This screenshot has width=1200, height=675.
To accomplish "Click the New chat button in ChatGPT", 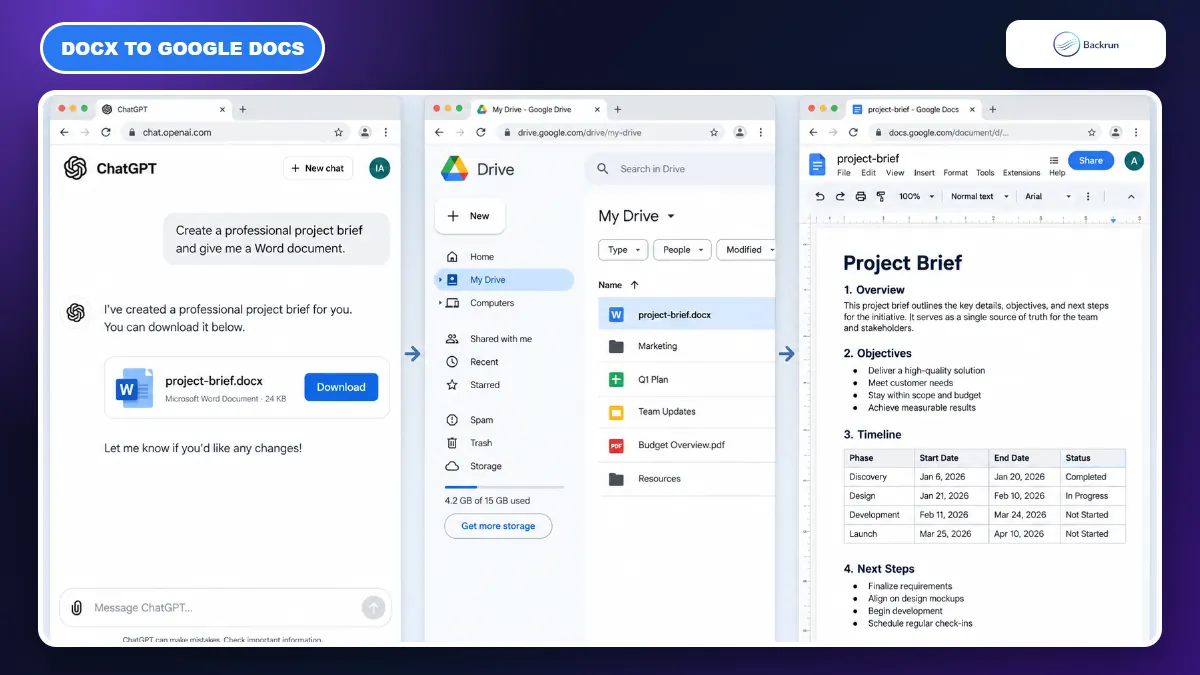I will click(x=318, y=168).
